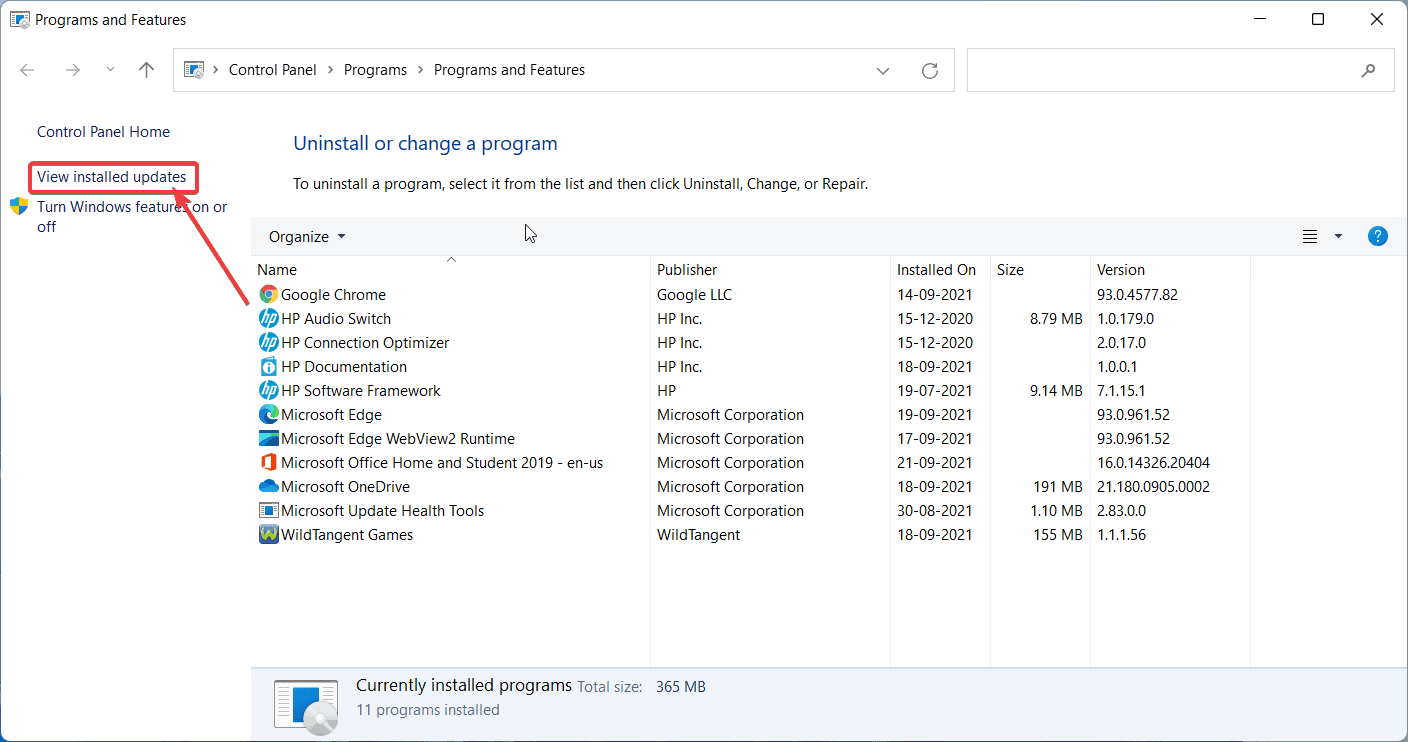
Task: Click the 191 MB size cell
Action: point(1057,486)
